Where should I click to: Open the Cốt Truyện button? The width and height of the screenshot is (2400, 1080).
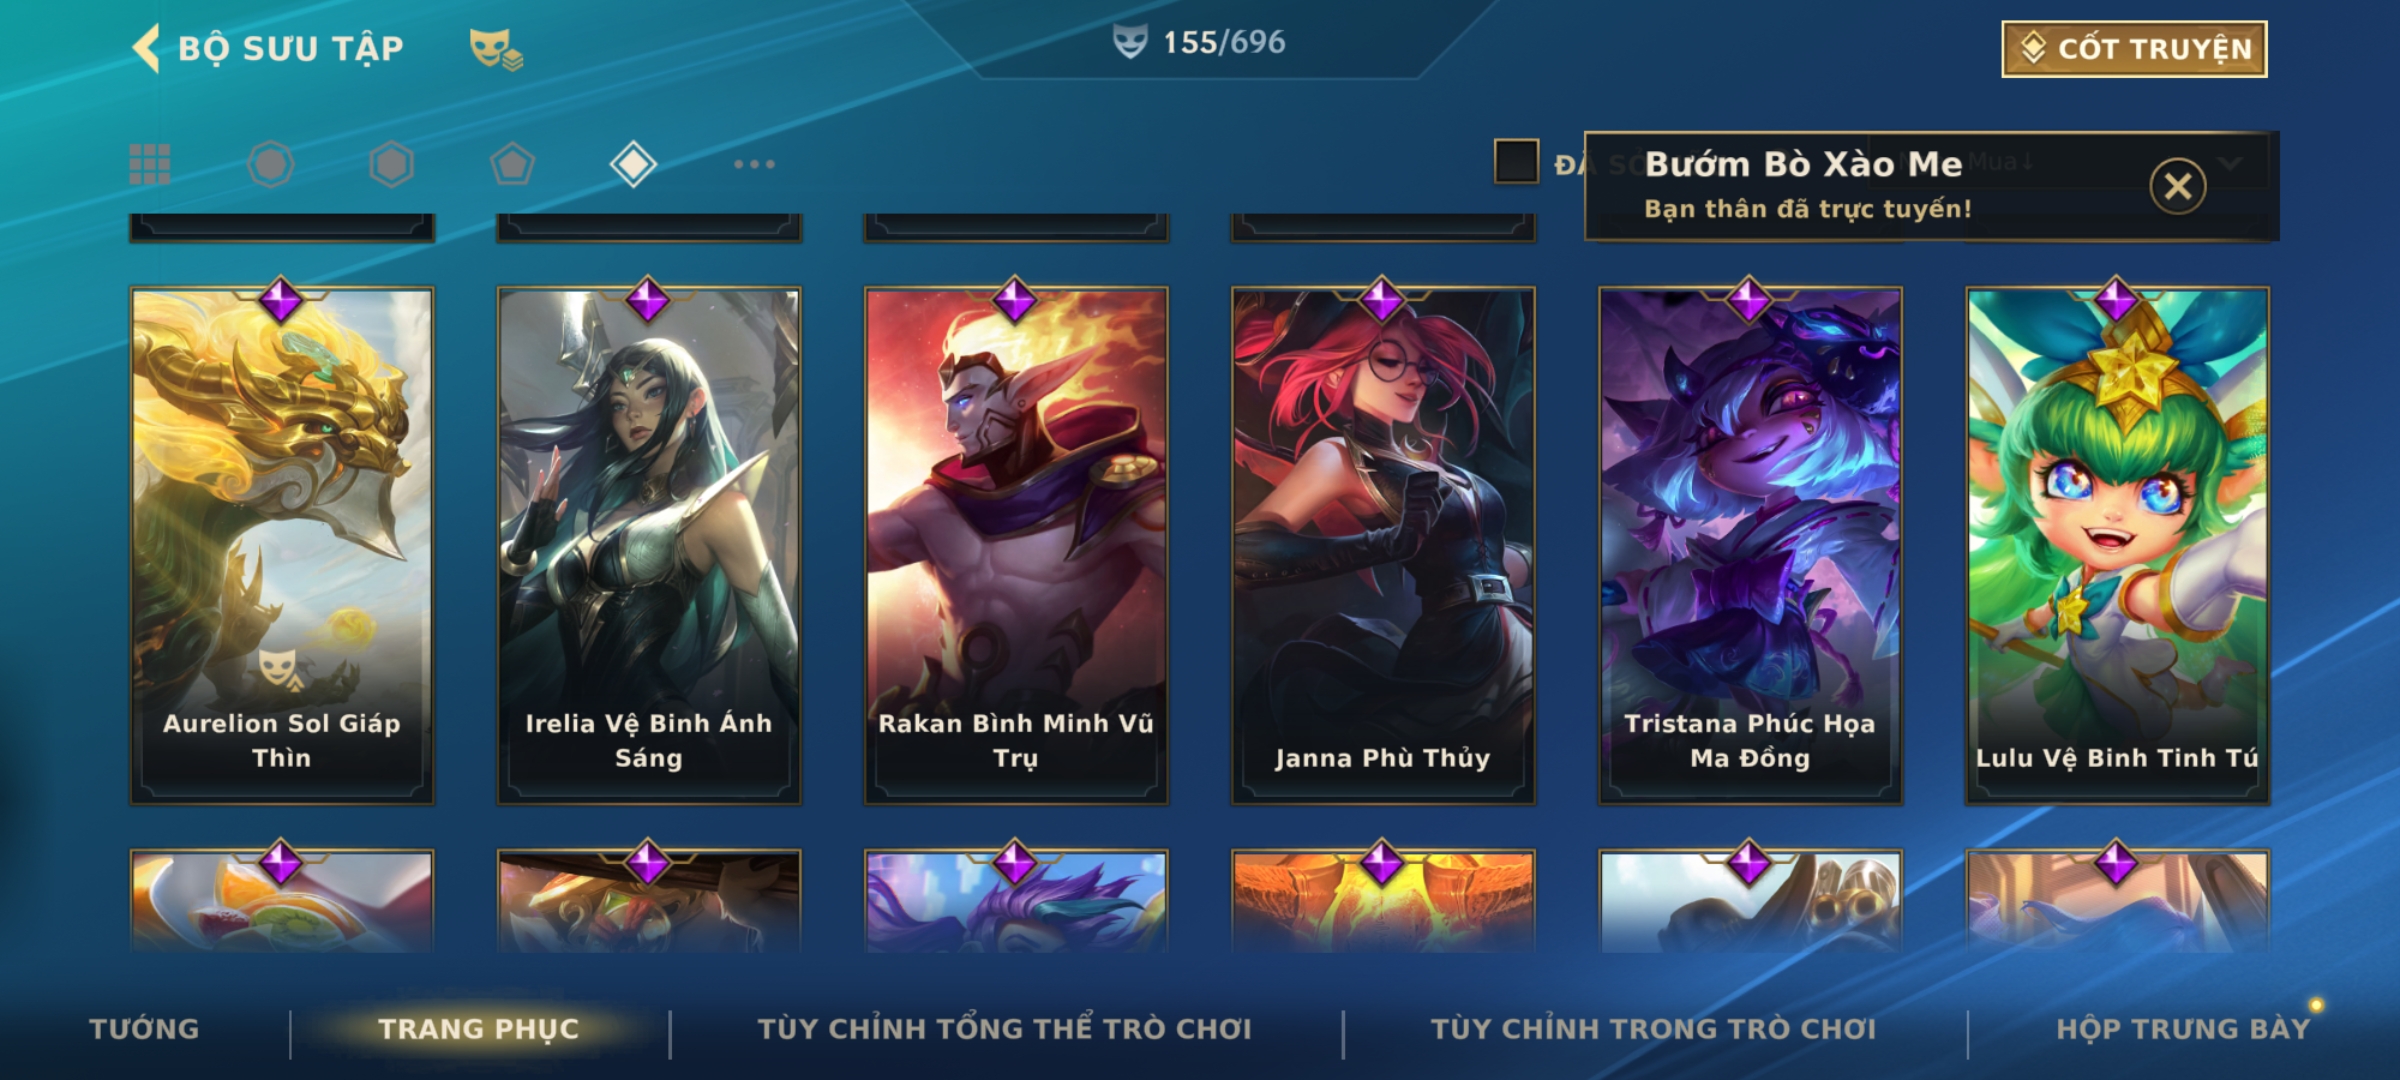click(2134, 49)
